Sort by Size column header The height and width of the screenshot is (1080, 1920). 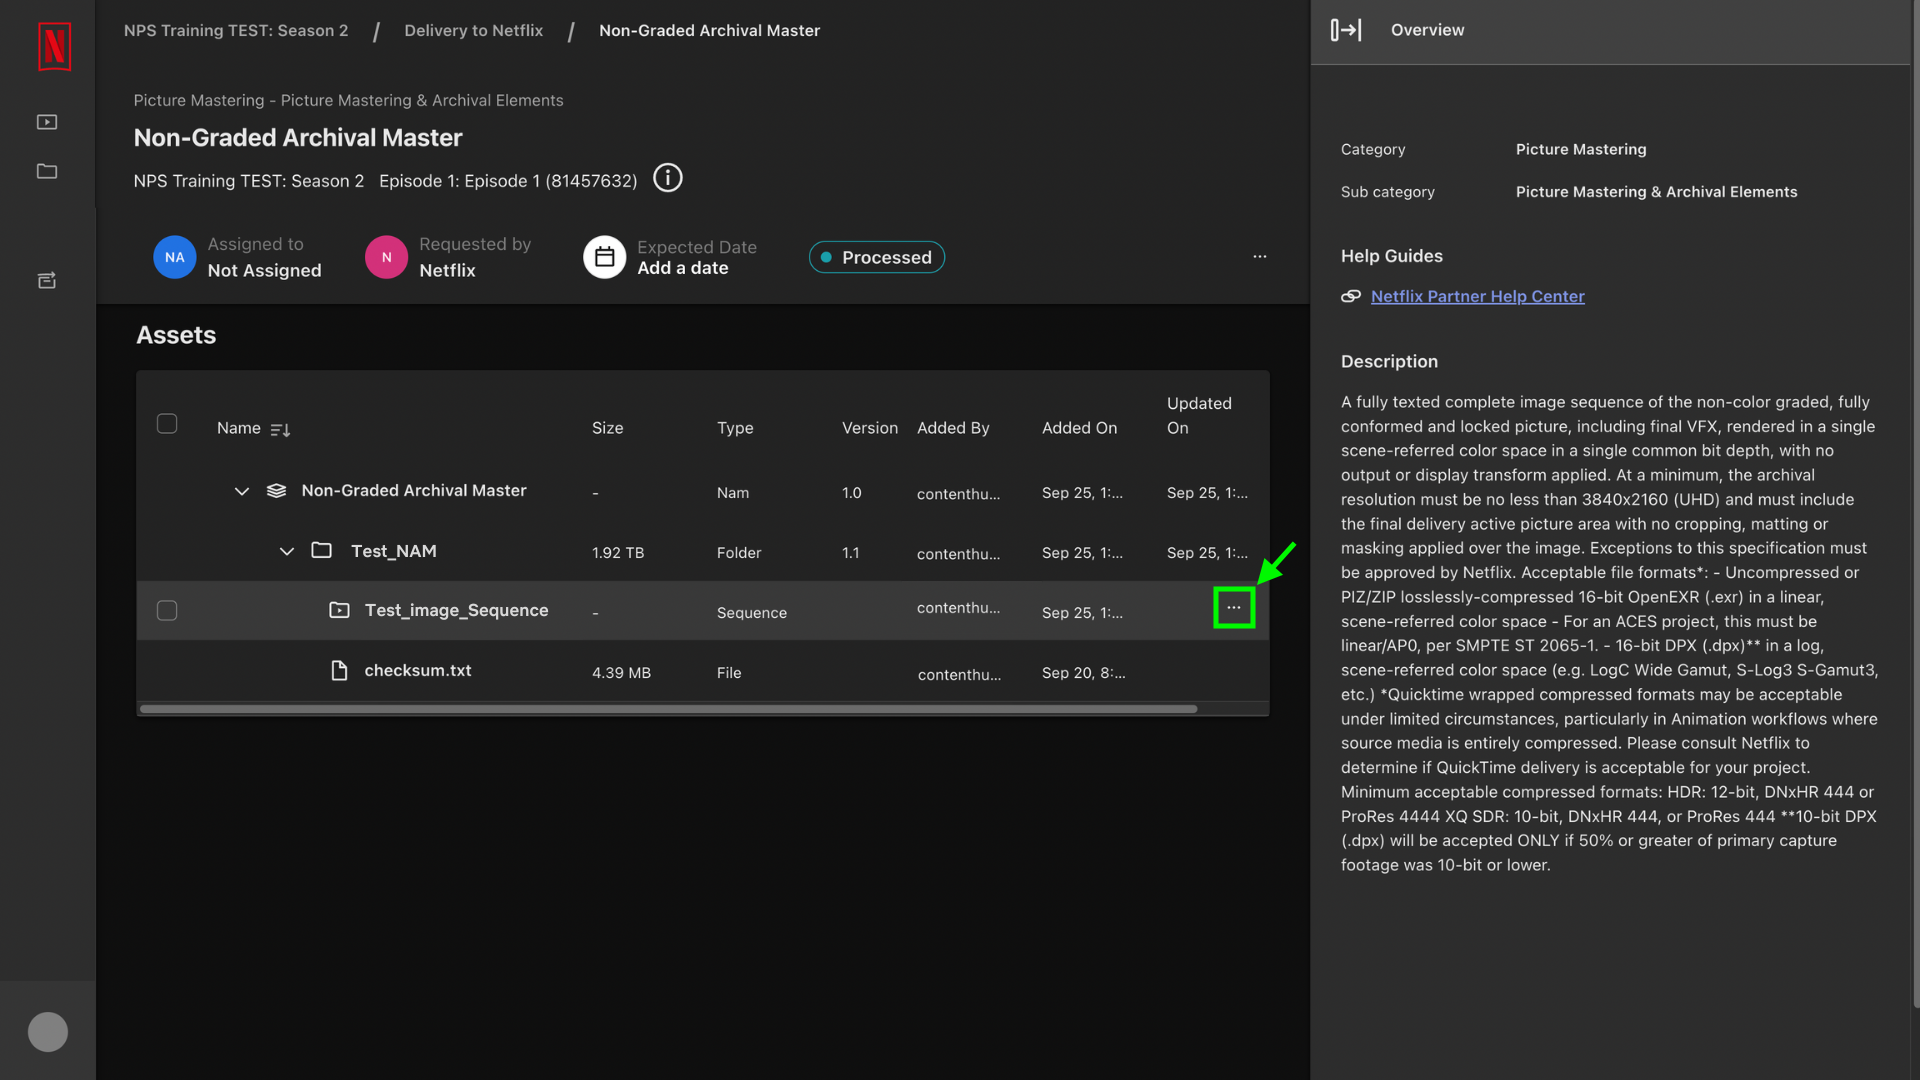tap(607, 428)
